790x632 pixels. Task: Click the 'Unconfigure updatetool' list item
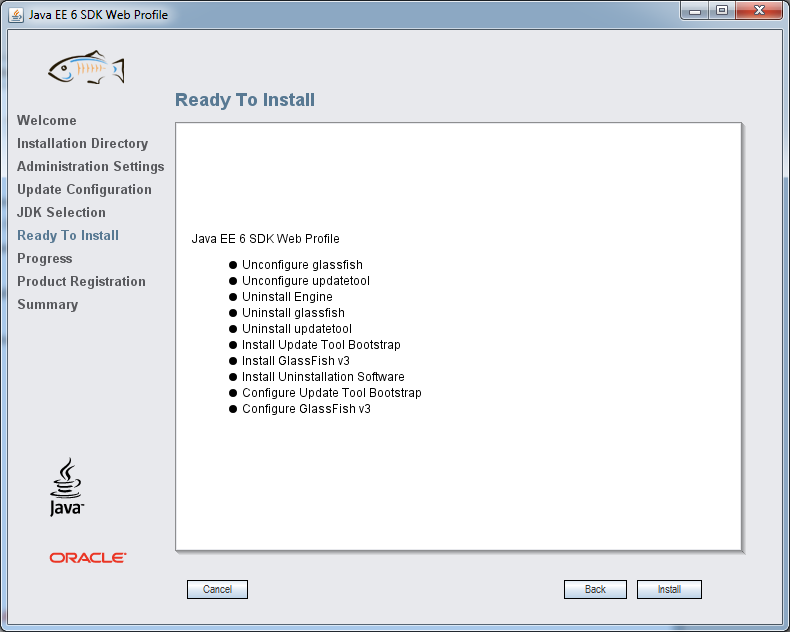pos(306,281)
